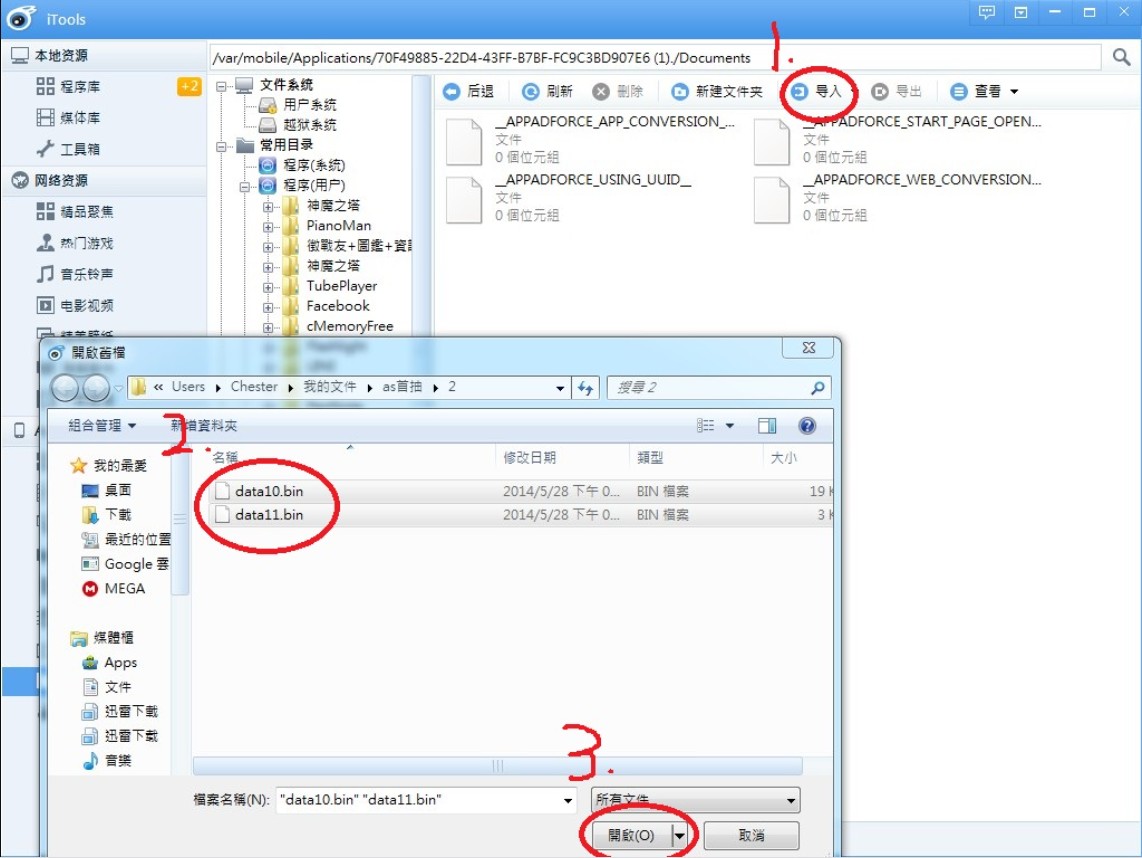Click the 刷新 refresh icon

531,92
